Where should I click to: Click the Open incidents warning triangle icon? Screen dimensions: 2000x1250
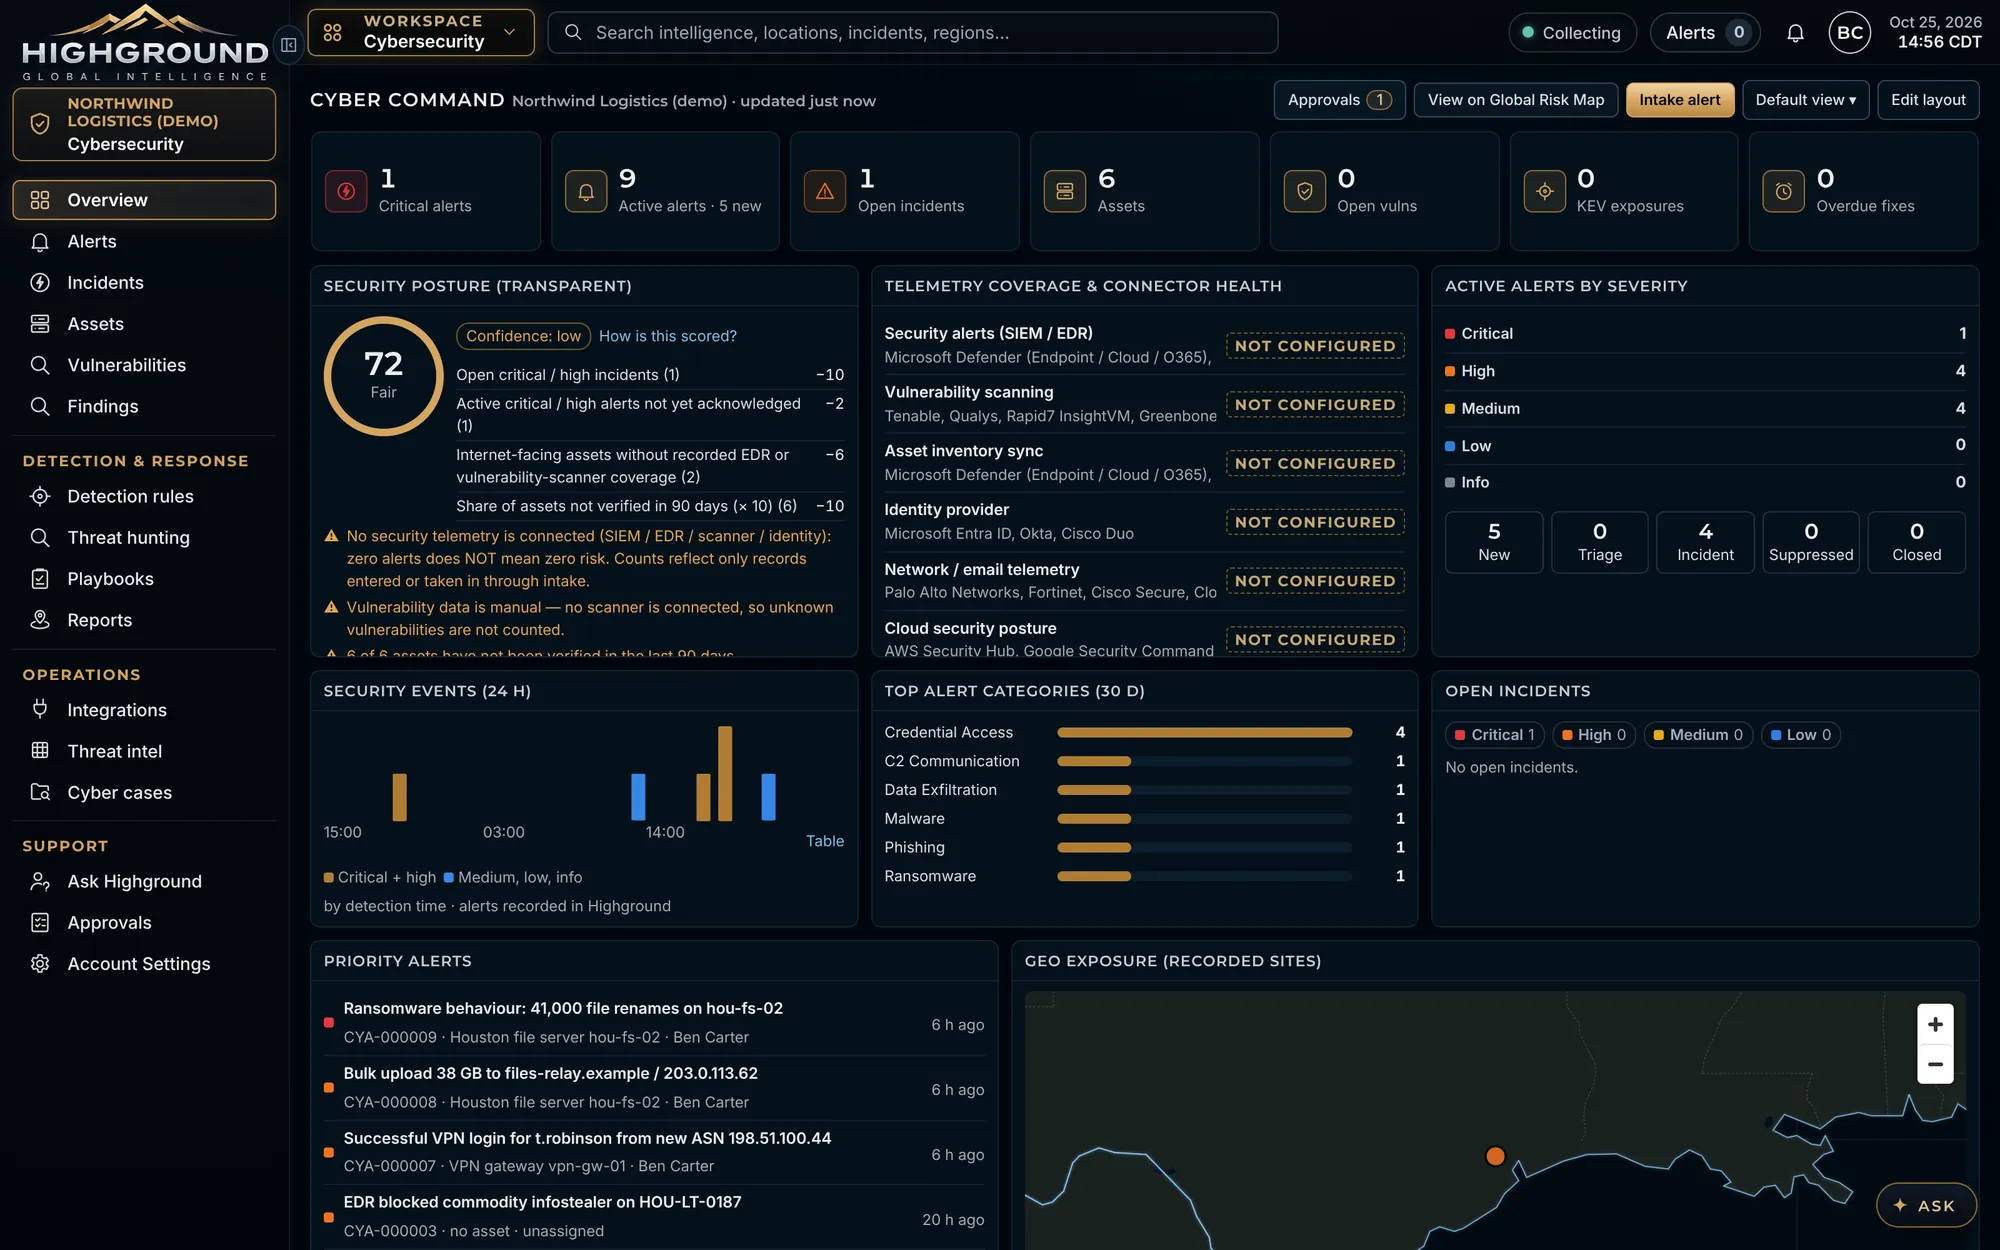click(825, 191)
